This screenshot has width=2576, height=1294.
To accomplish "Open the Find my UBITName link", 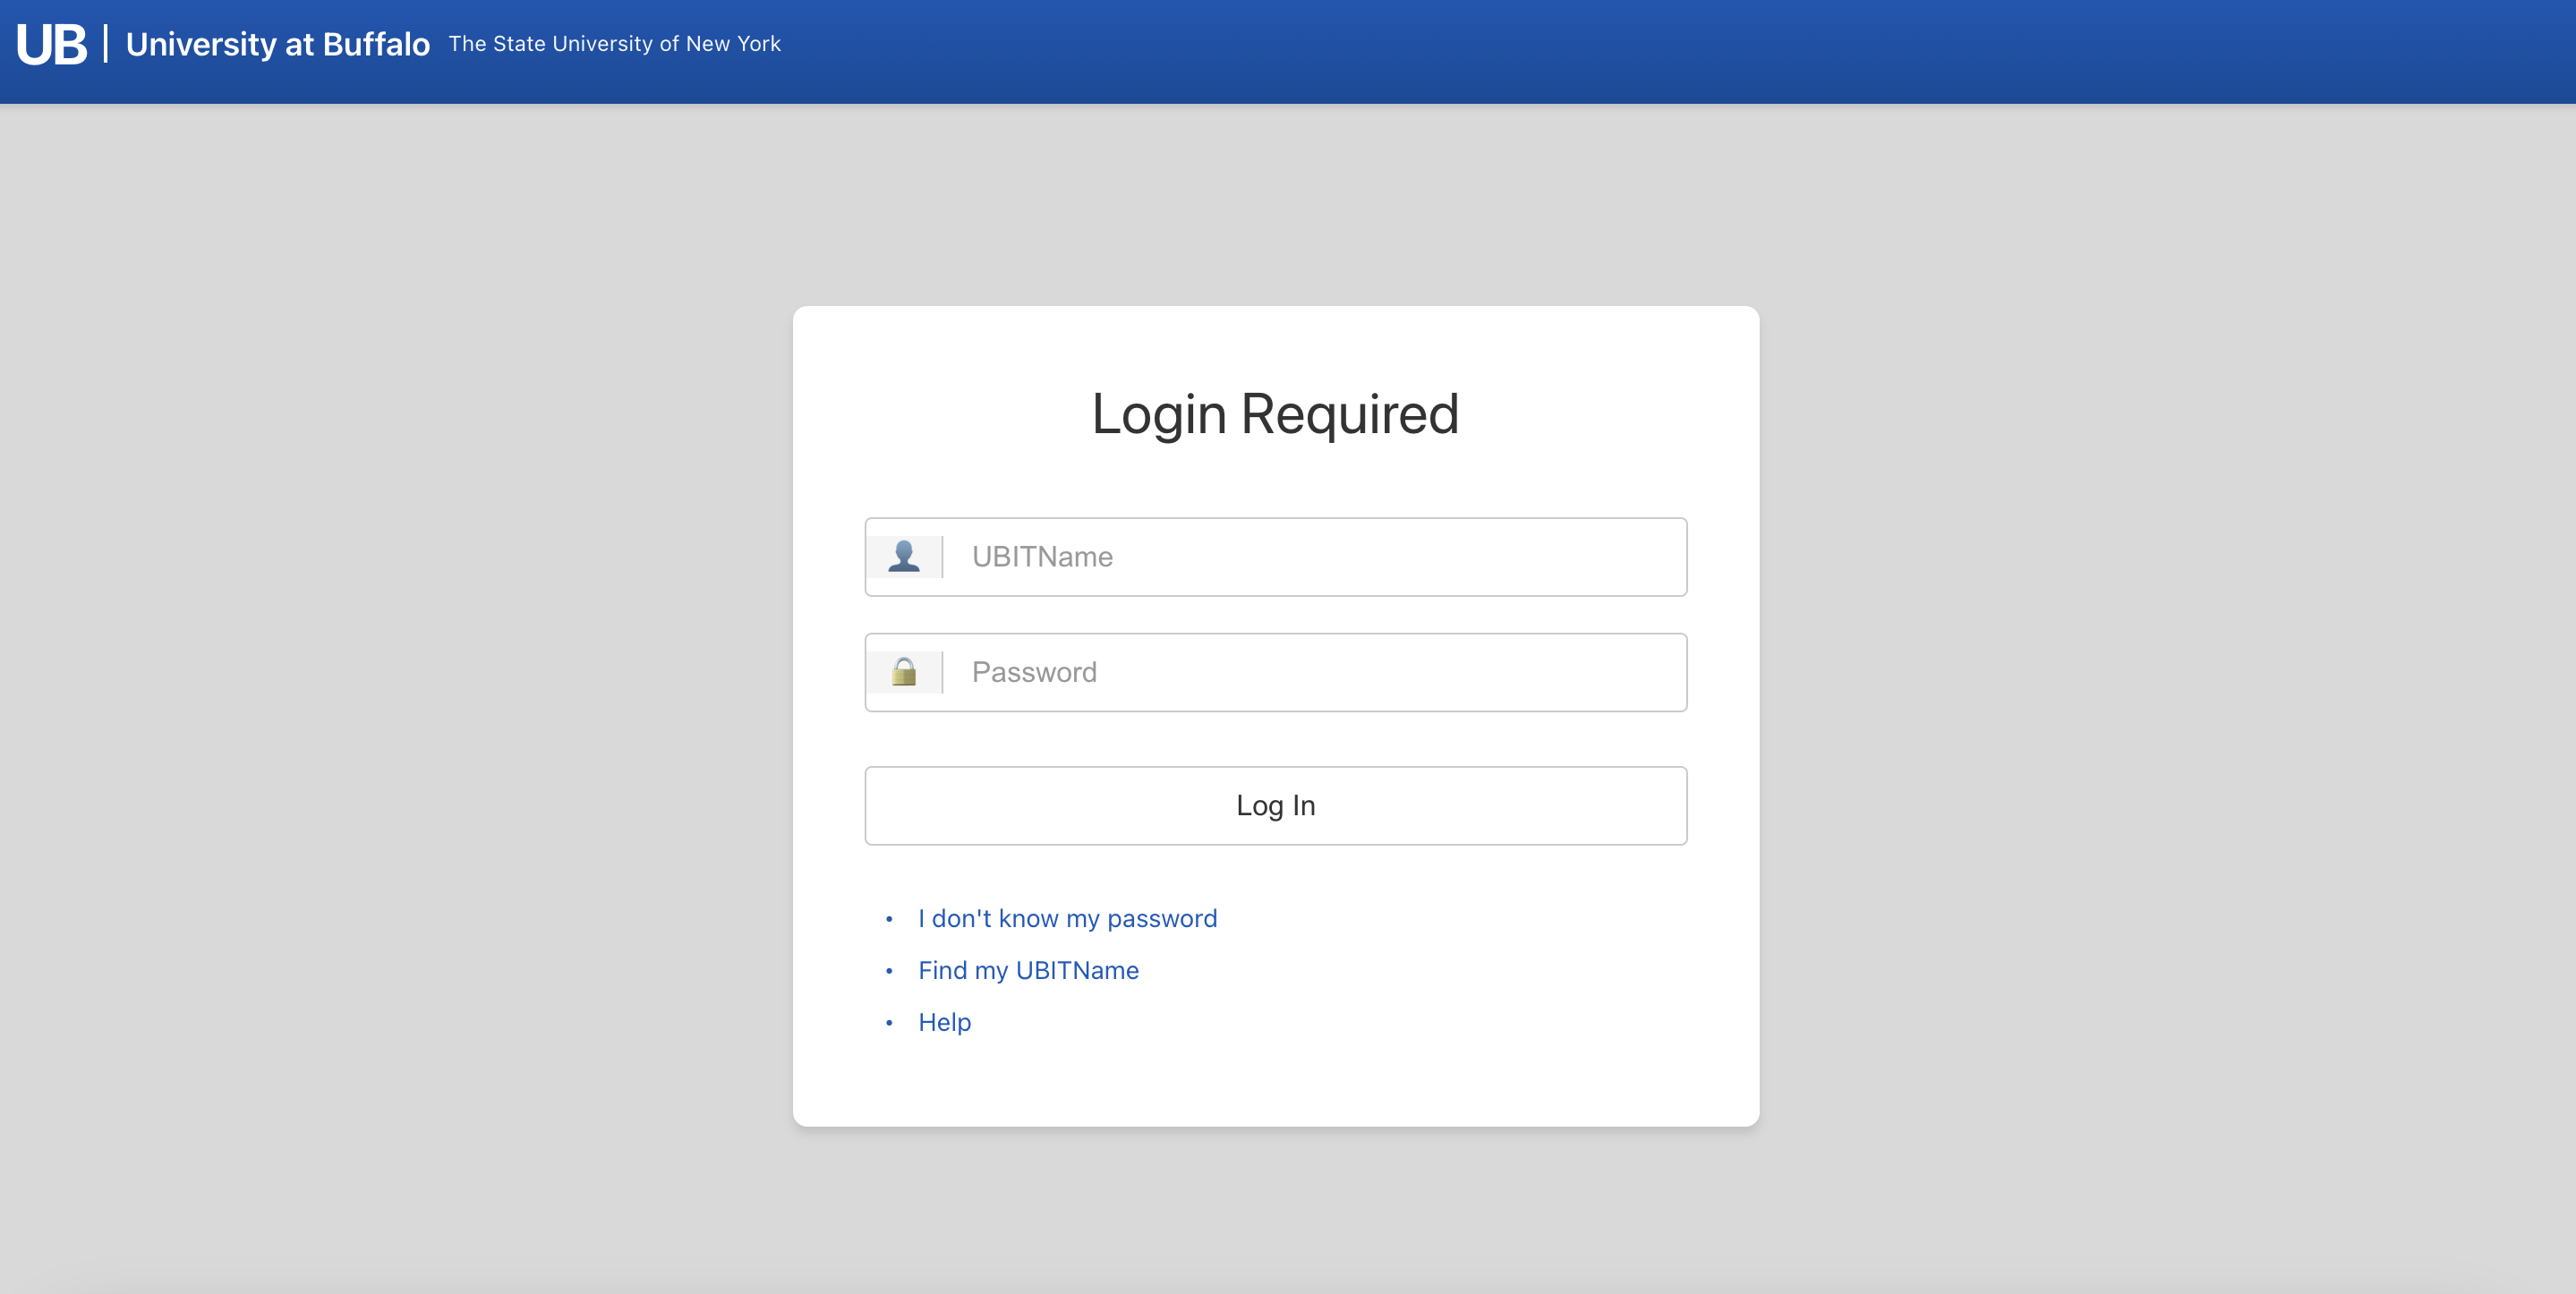I will pyautogui.click(x=1028, y=970).
